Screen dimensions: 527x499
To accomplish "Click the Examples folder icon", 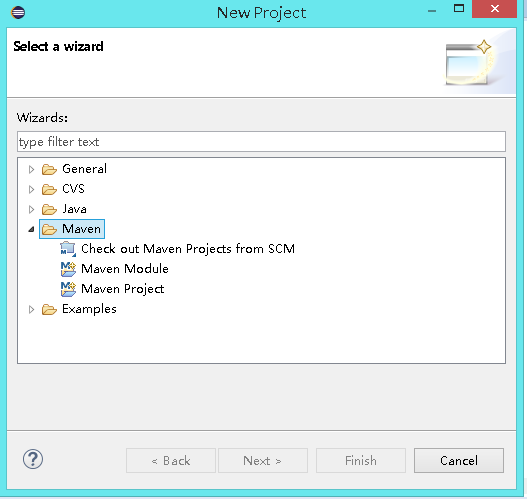I will pyautogui.click(x=49, y=309).
